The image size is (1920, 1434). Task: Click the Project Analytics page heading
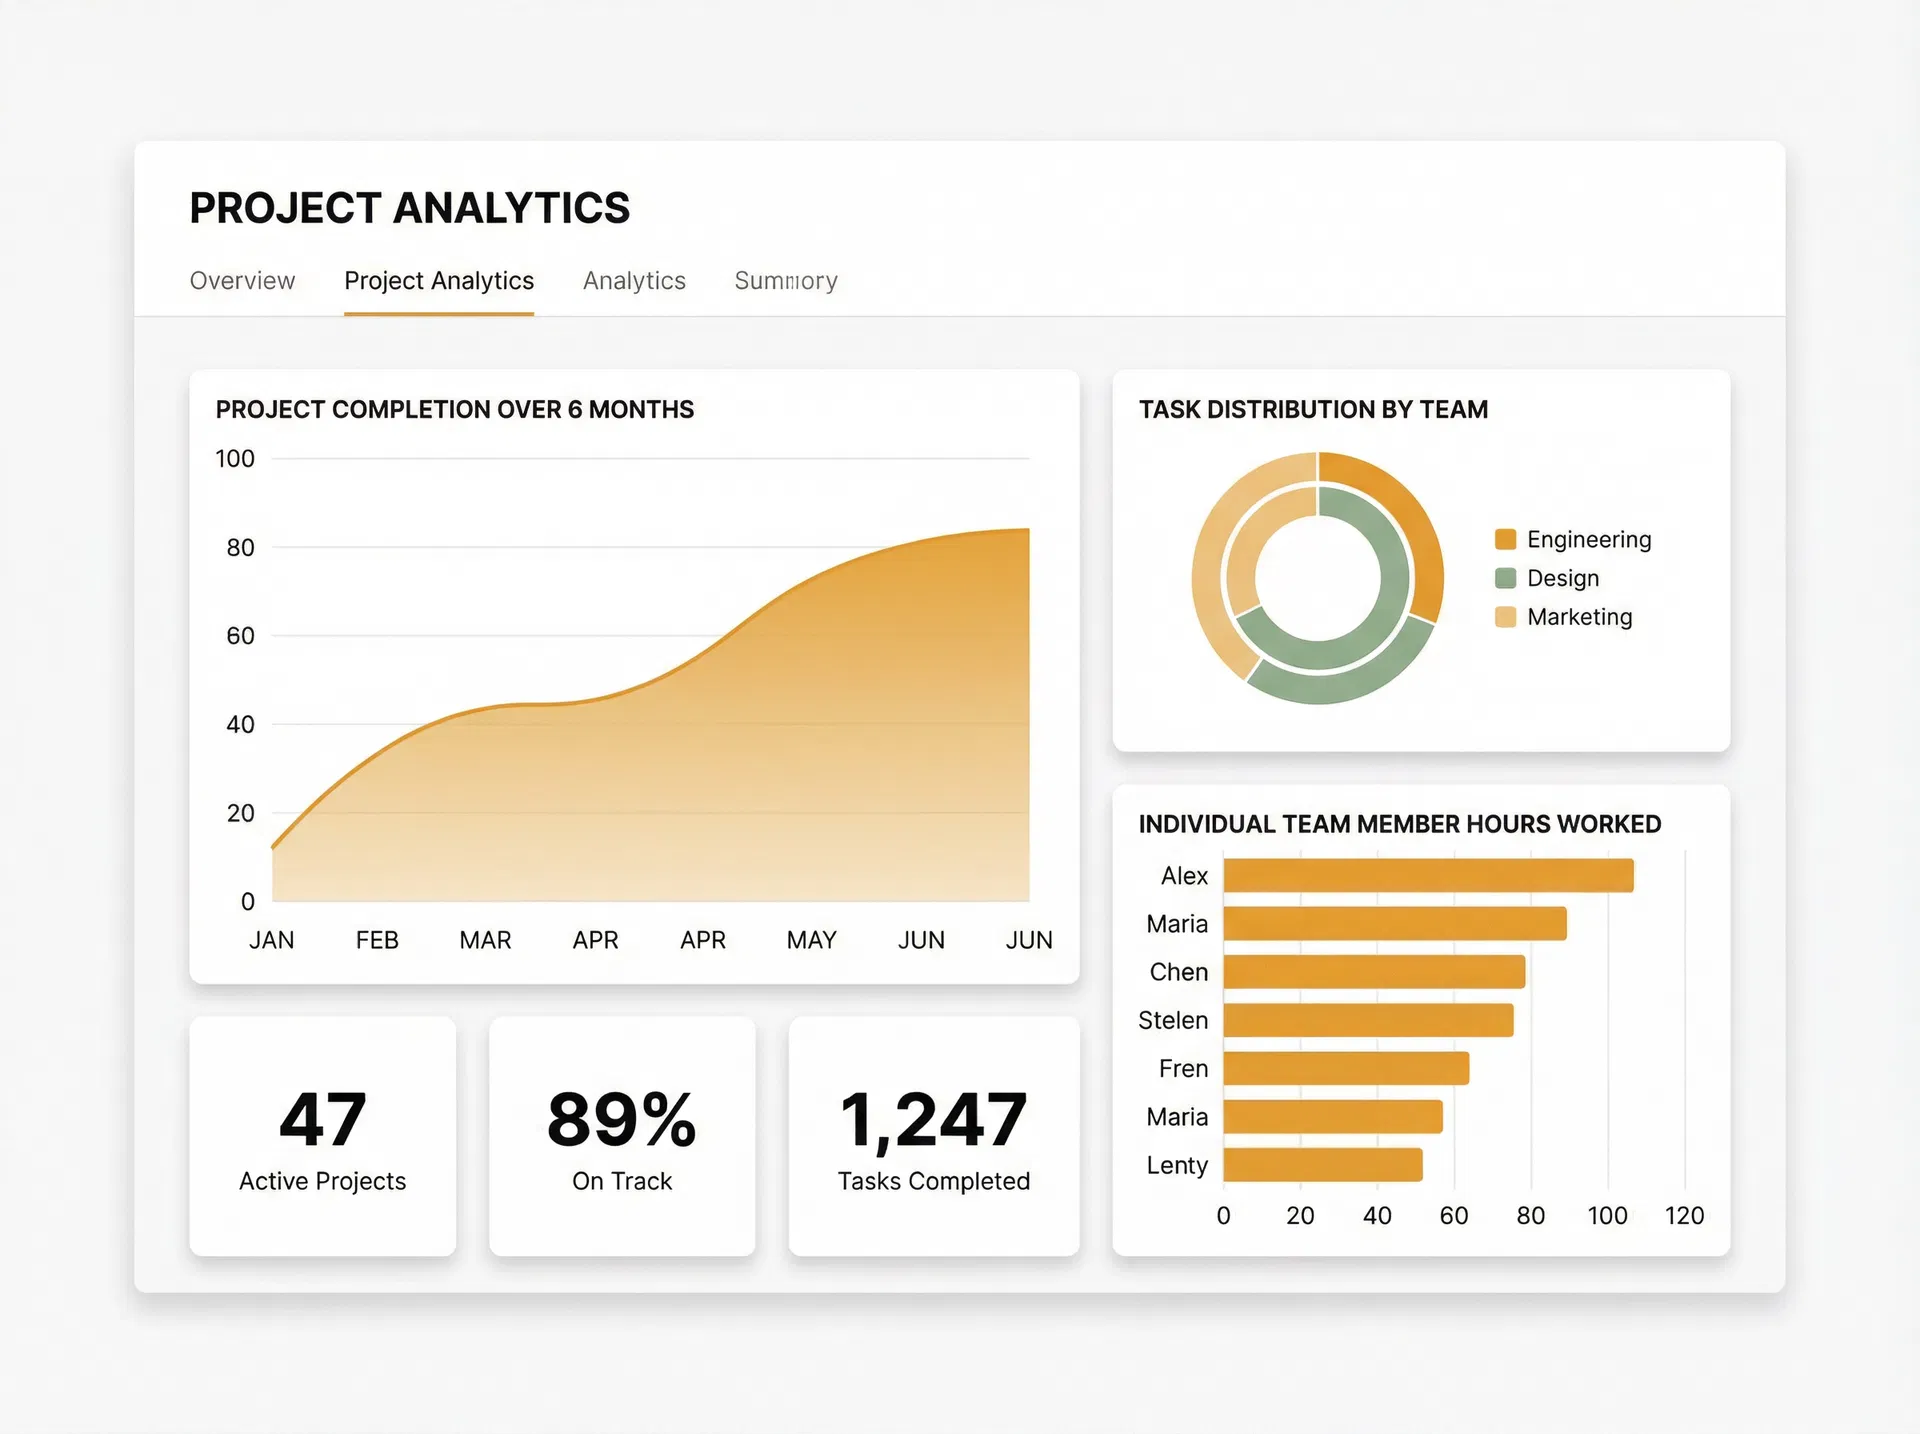pyautogui.click(x=409, y=208)
